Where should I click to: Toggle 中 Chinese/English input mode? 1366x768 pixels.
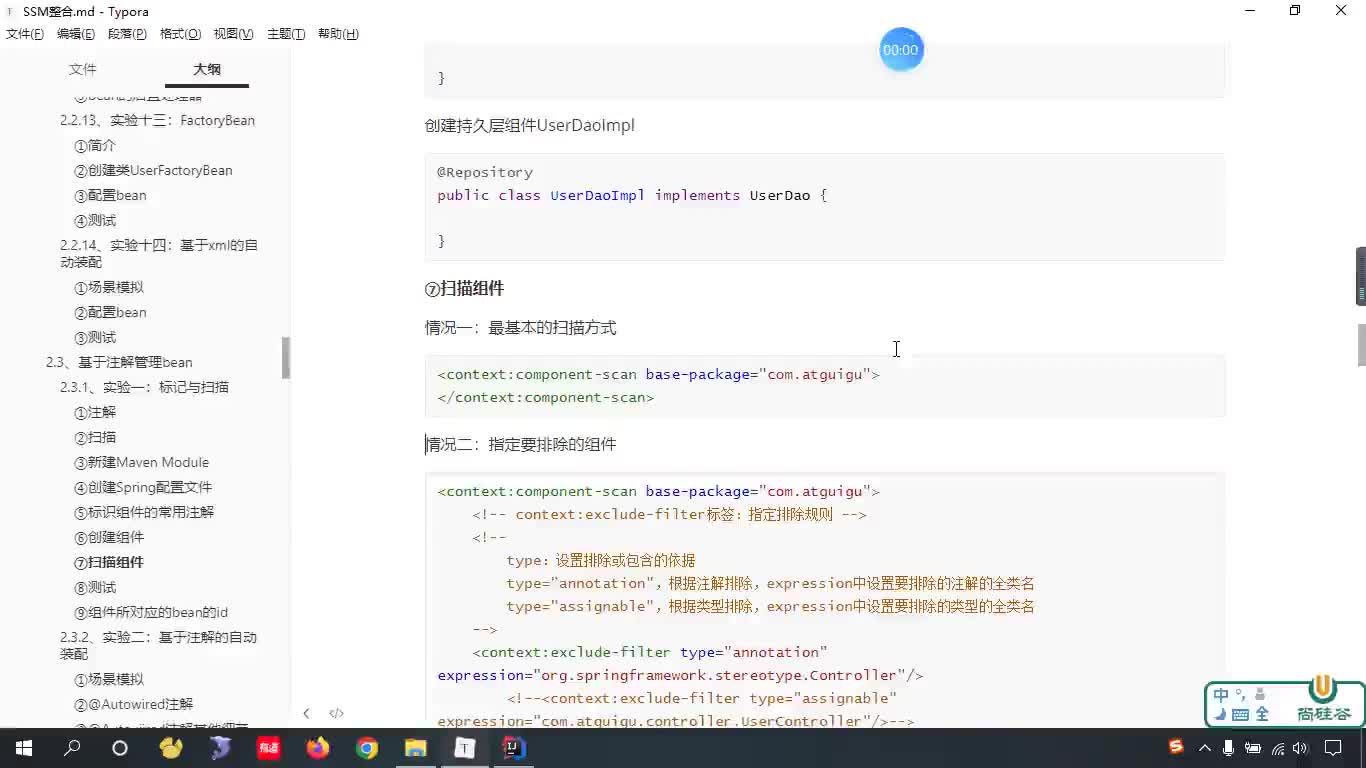click(x=1221, y=695)
